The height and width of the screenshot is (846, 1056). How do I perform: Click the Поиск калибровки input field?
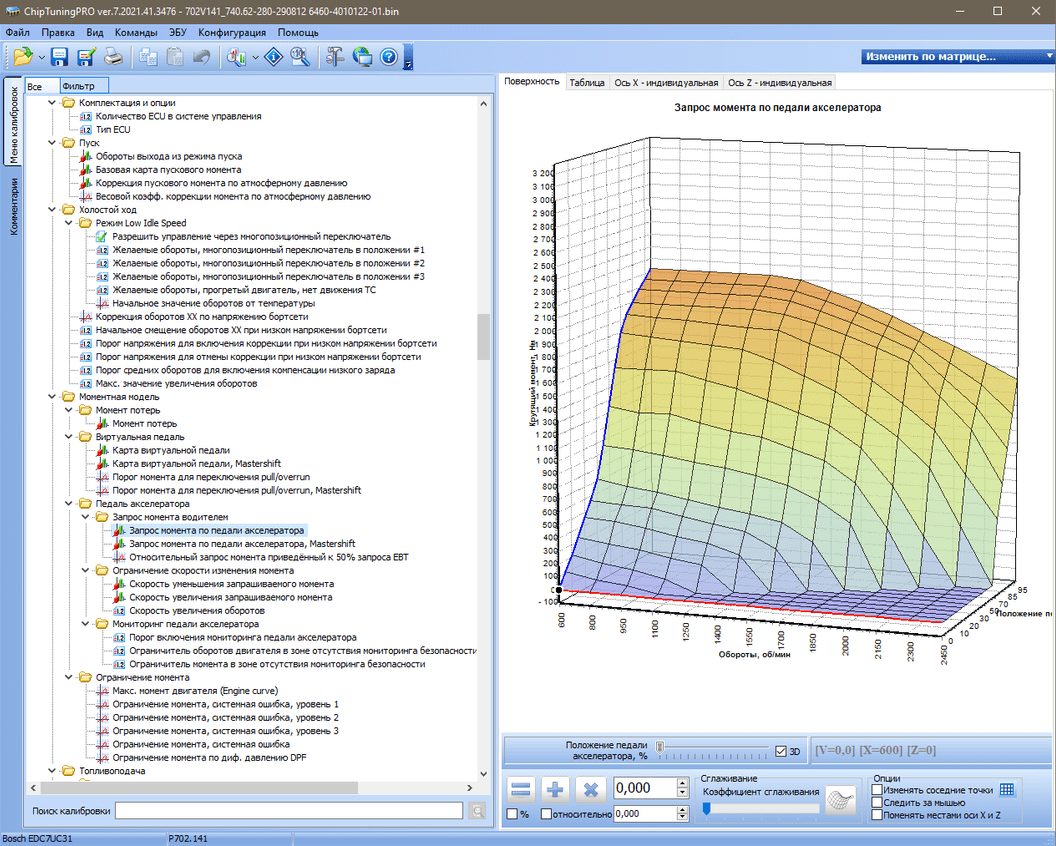point(289,811)
